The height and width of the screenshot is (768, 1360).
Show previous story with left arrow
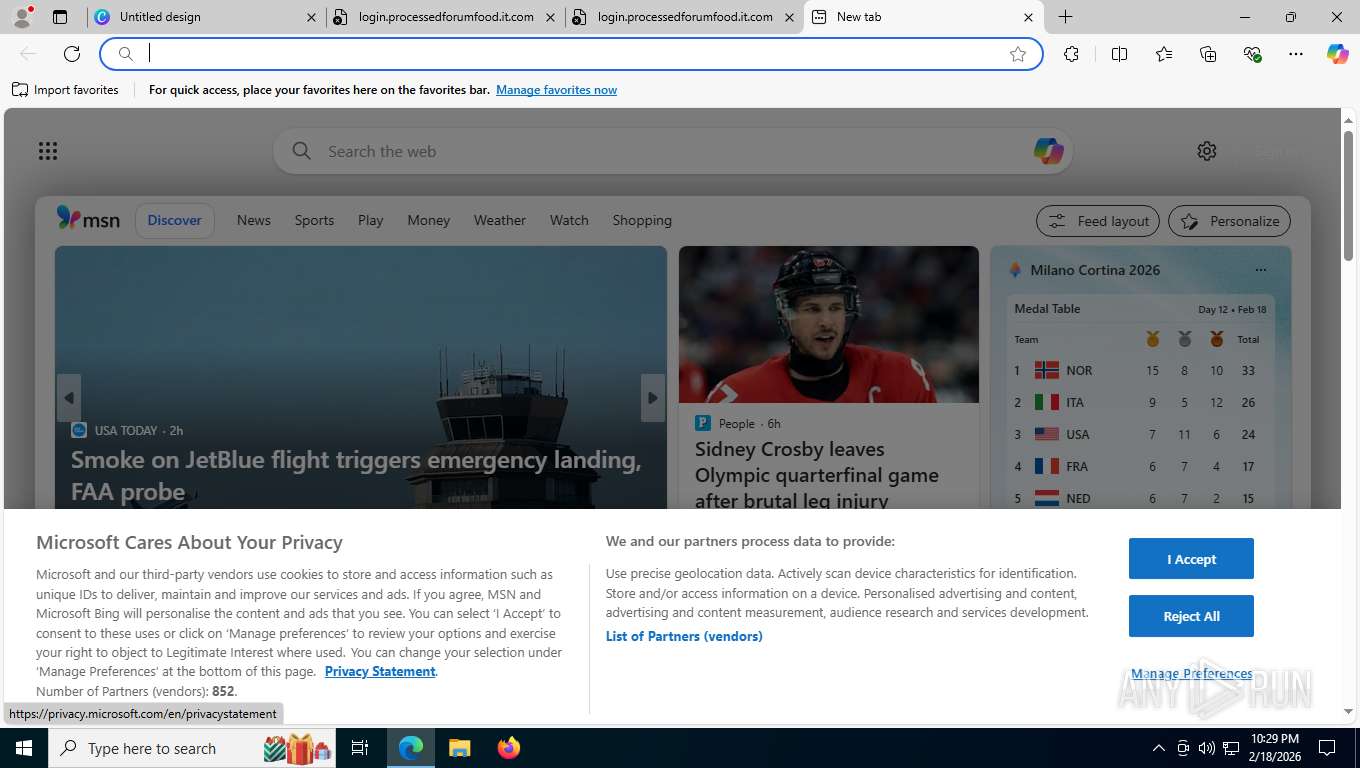click(x=69, y=398)
